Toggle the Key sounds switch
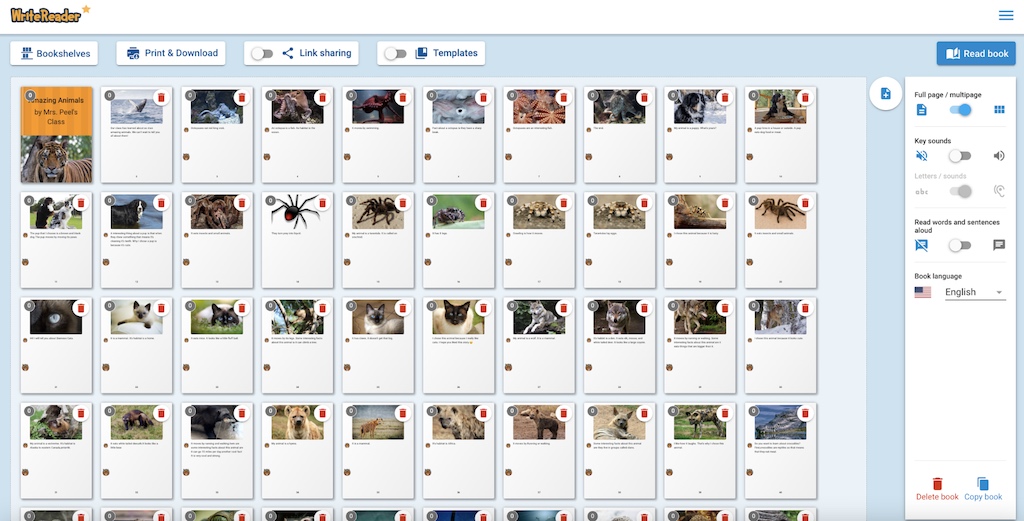 point(960,155)
